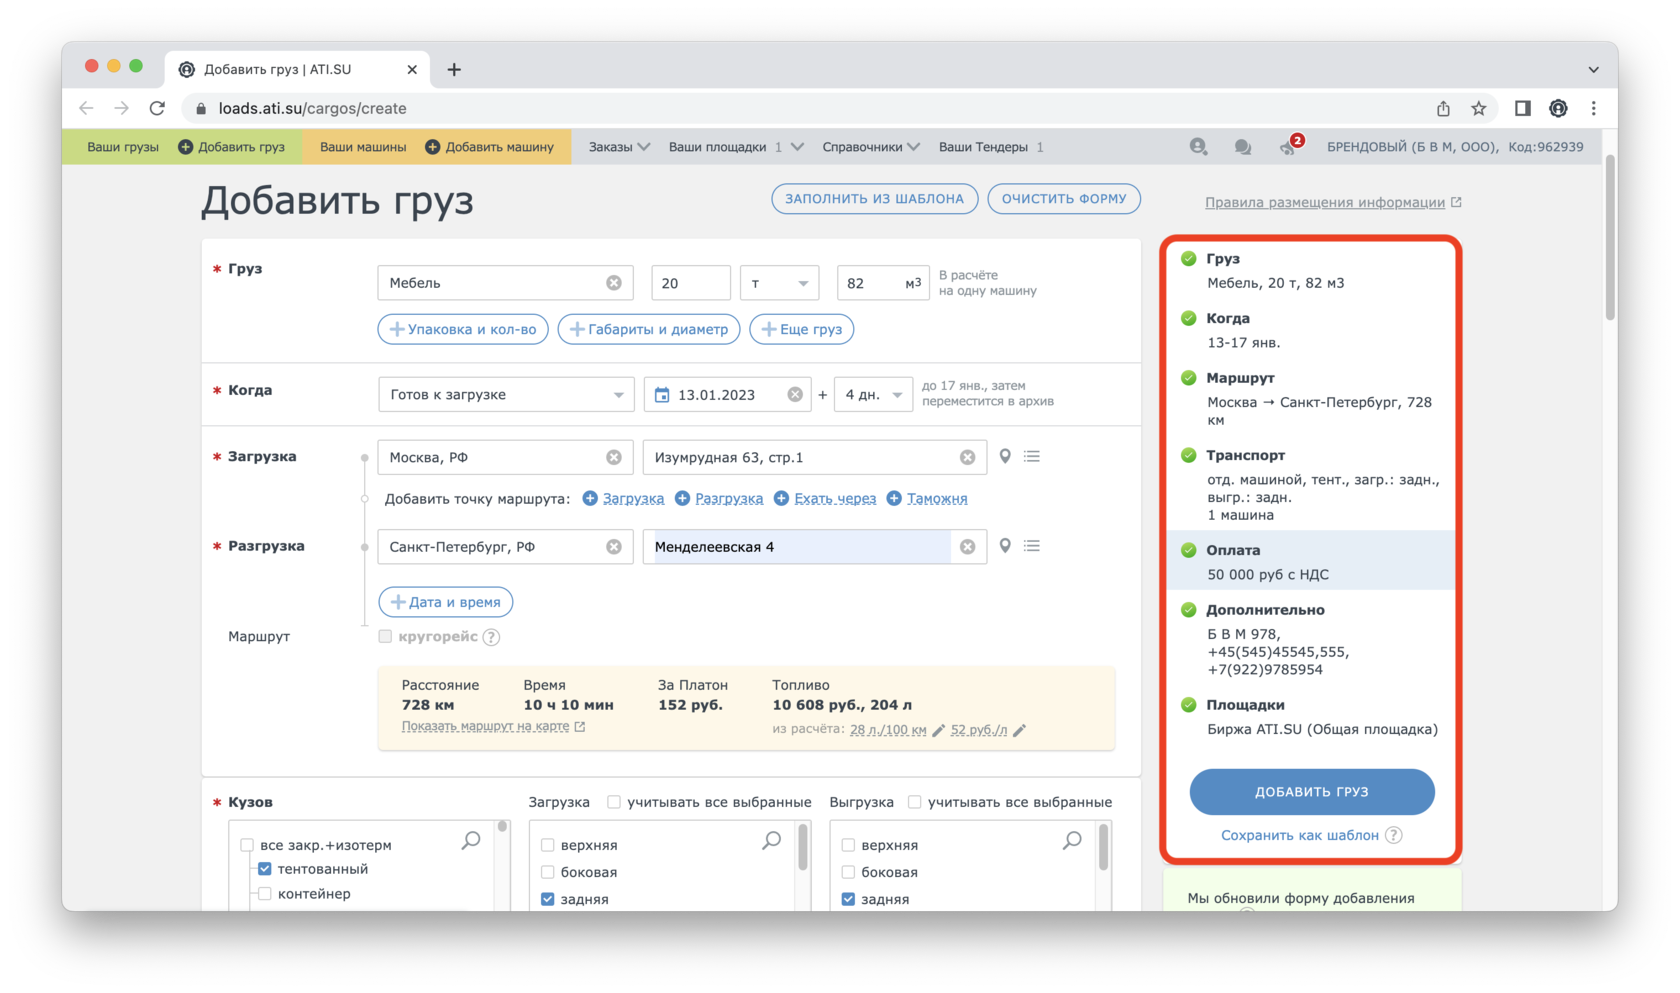This screenshot has width=1680, height=993.
Task: Open Показать маршрут на карте link
Action: pyautogui.click(x=493, y=727)
